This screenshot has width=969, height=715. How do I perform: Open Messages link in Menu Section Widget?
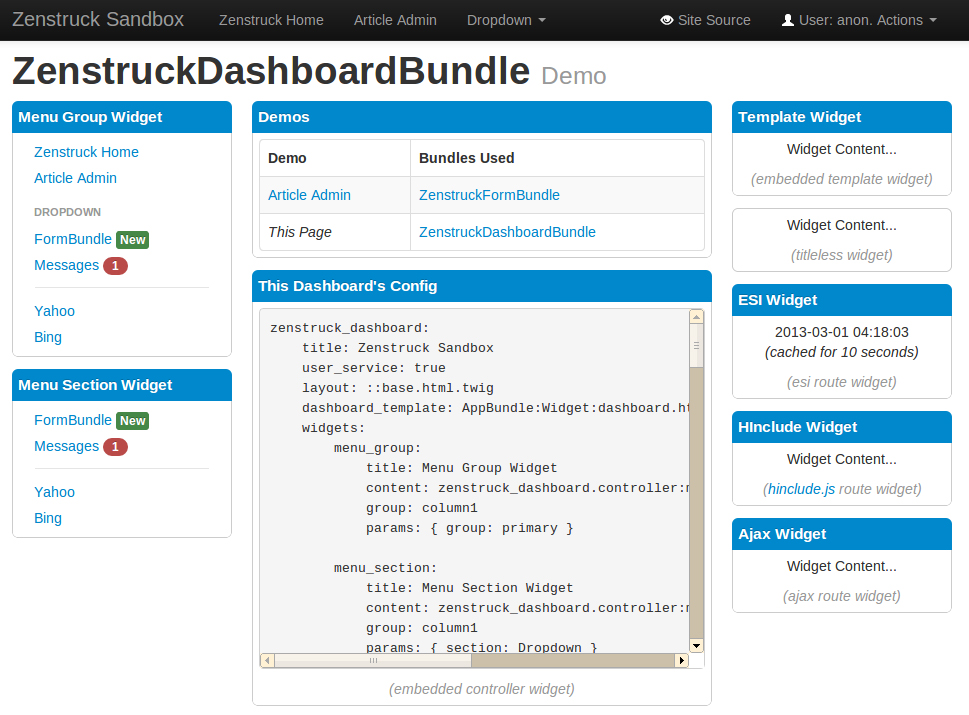[x=67, y=446]
